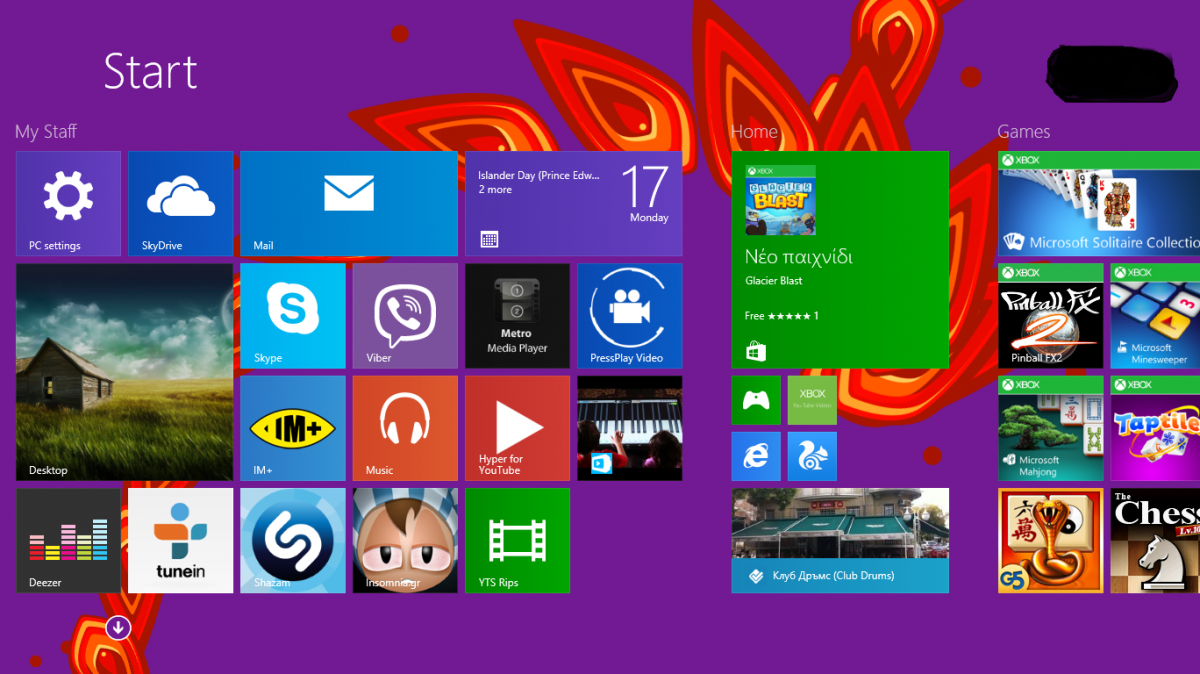Open the YTS Rips tile
This screenshot has height=674, width=1200.
point(518,541)
